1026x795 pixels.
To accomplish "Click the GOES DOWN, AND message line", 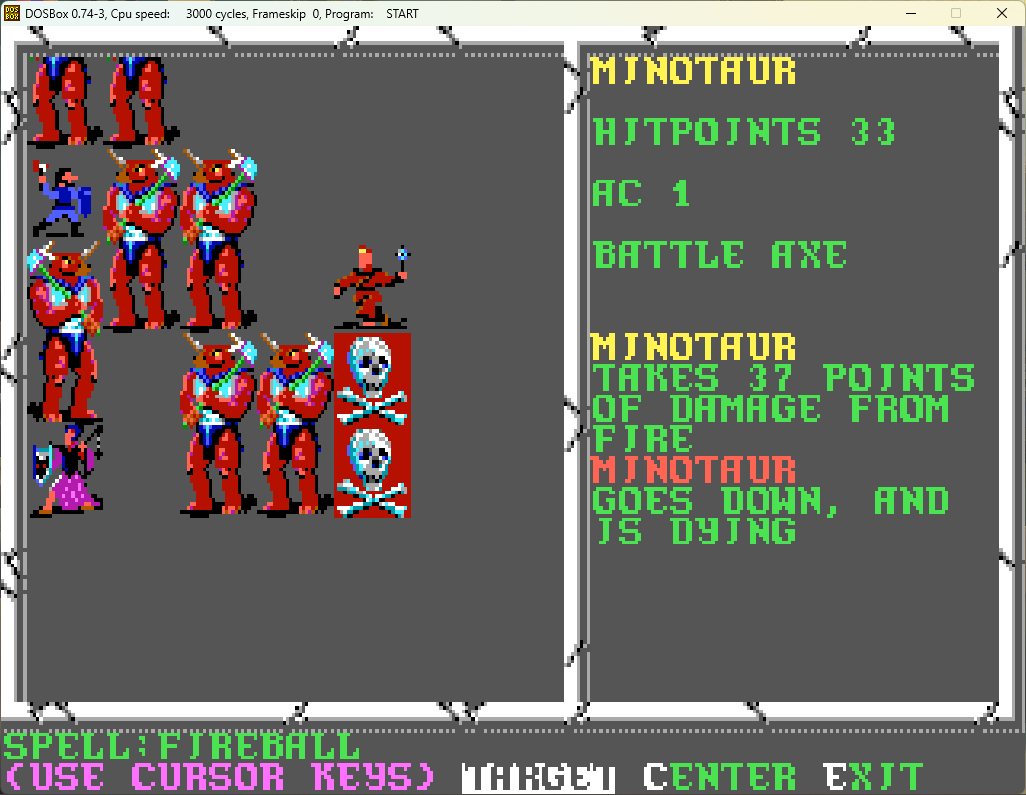I will coord(770,501).
